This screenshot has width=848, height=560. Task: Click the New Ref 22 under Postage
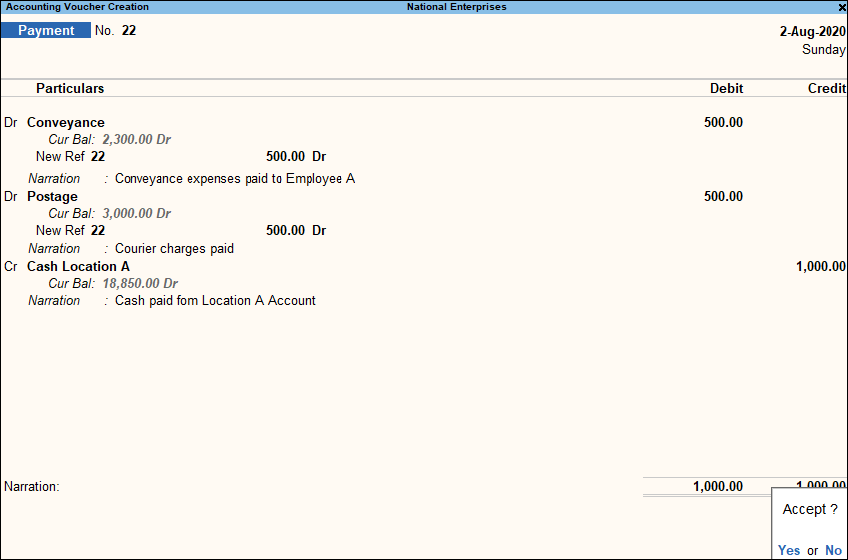click(x=70, y=230)
